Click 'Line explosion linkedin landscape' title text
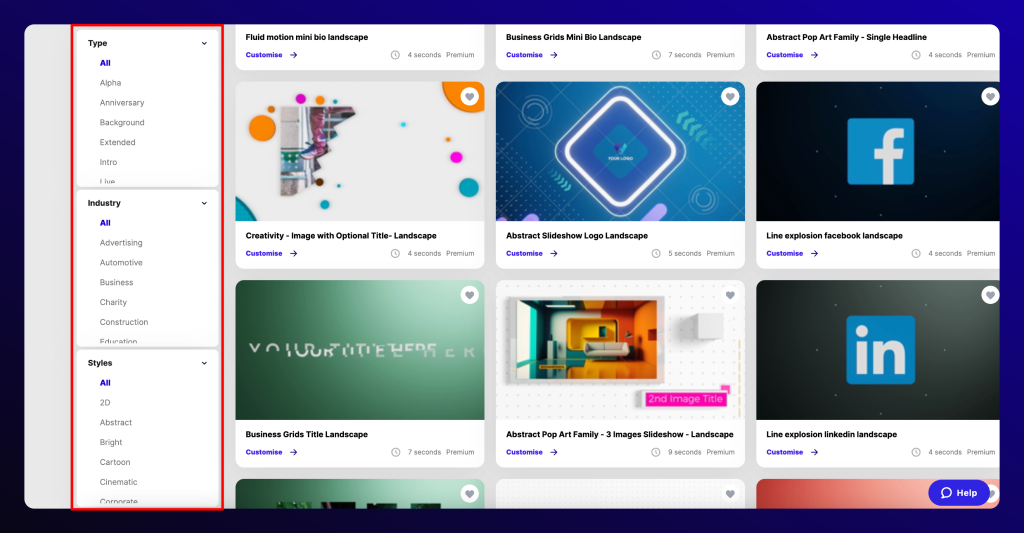 (831, 434)
